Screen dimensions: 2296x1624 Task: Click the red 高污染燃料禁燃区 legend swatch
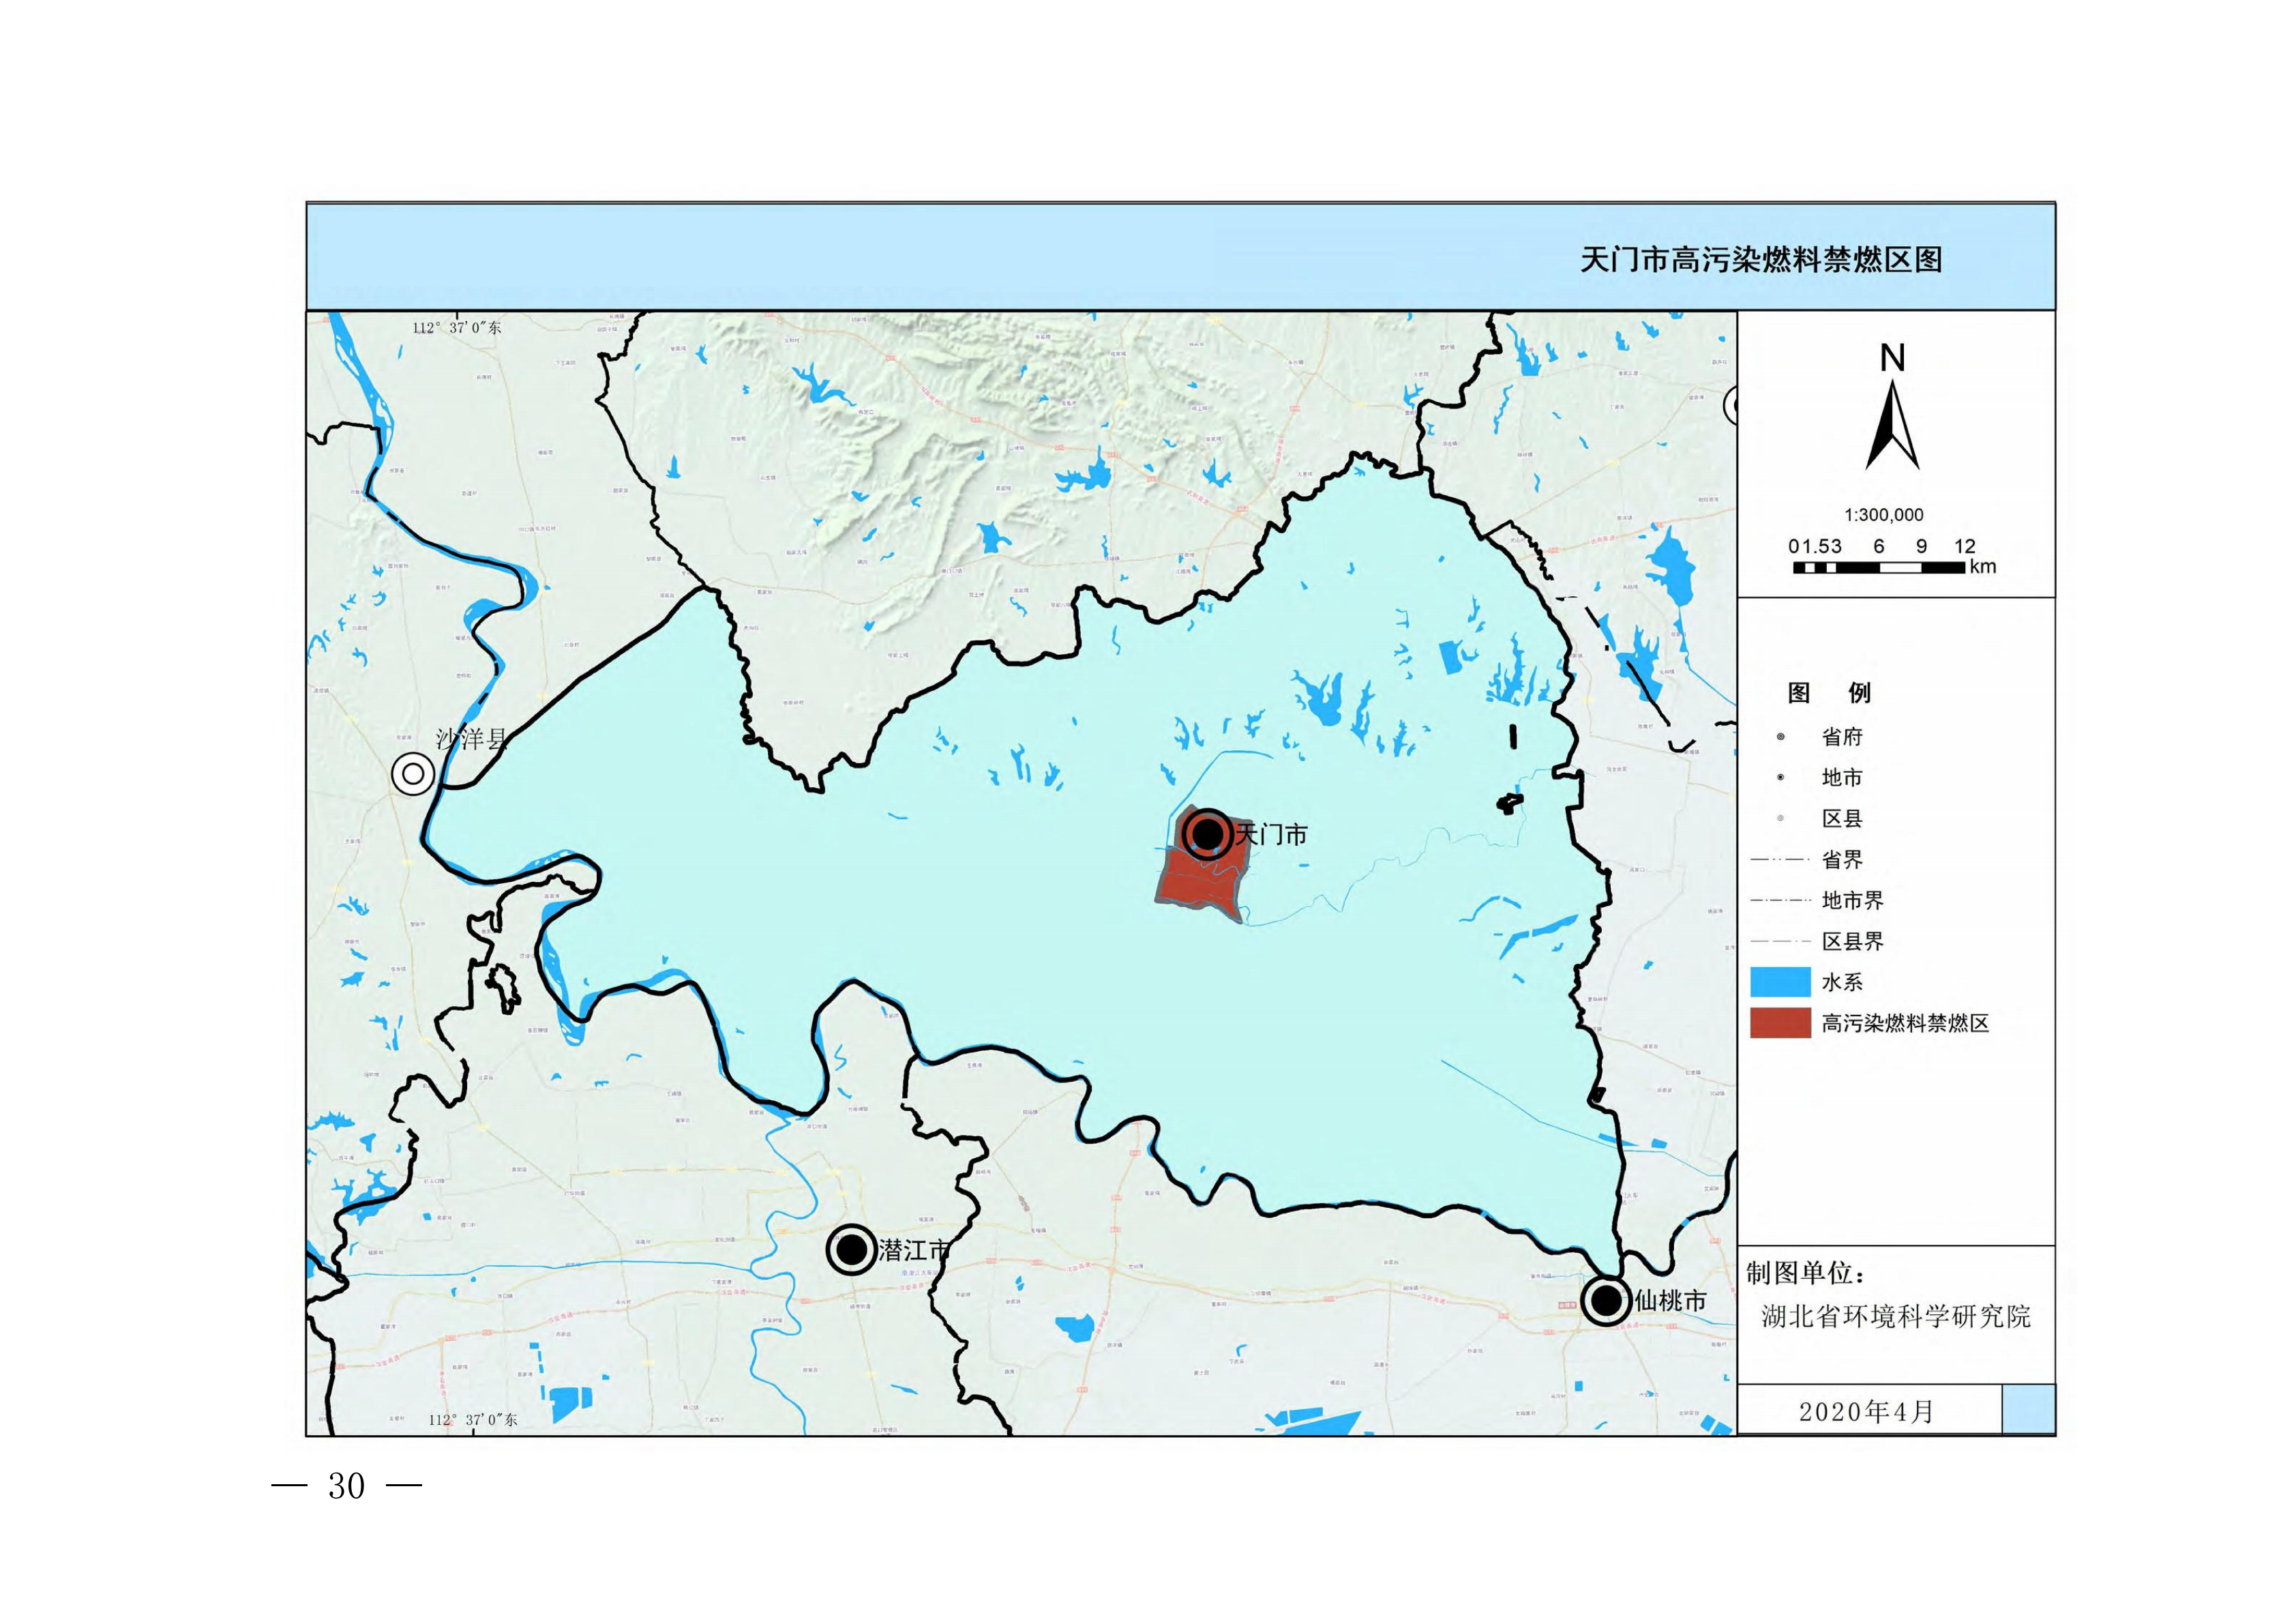1780,1023
